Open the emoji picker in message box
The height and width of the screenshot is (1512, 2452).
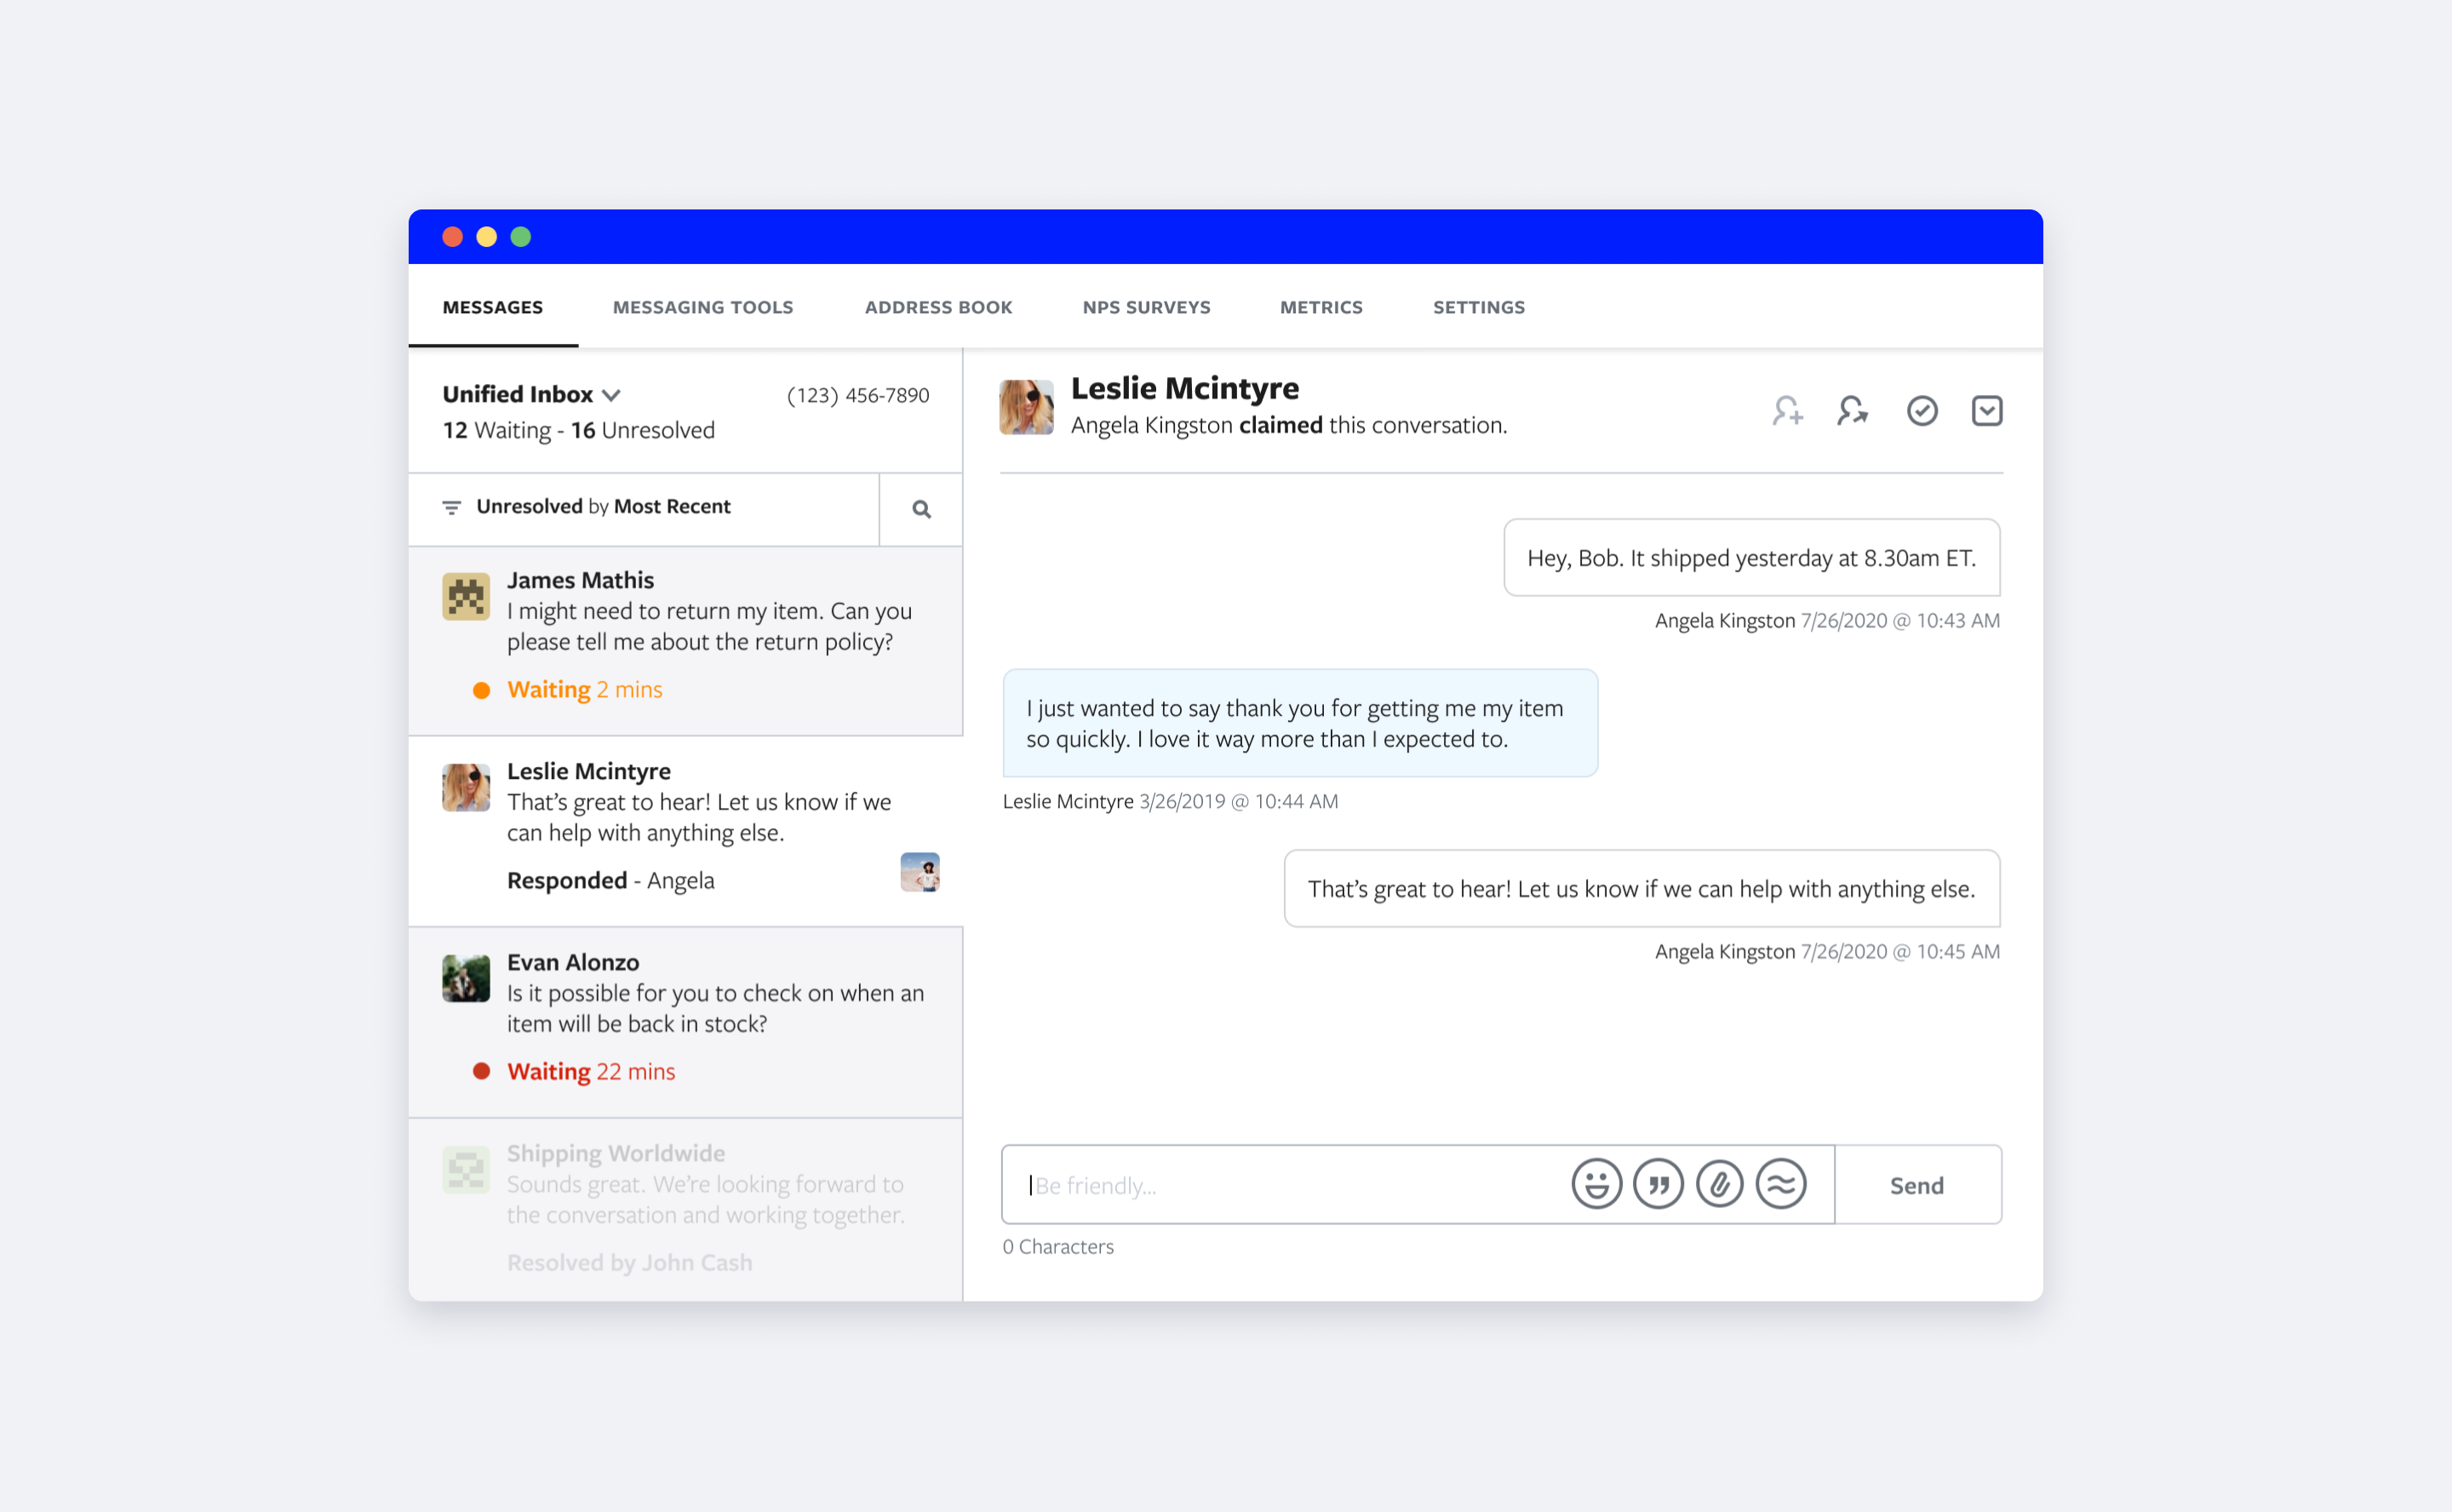1596,1185
